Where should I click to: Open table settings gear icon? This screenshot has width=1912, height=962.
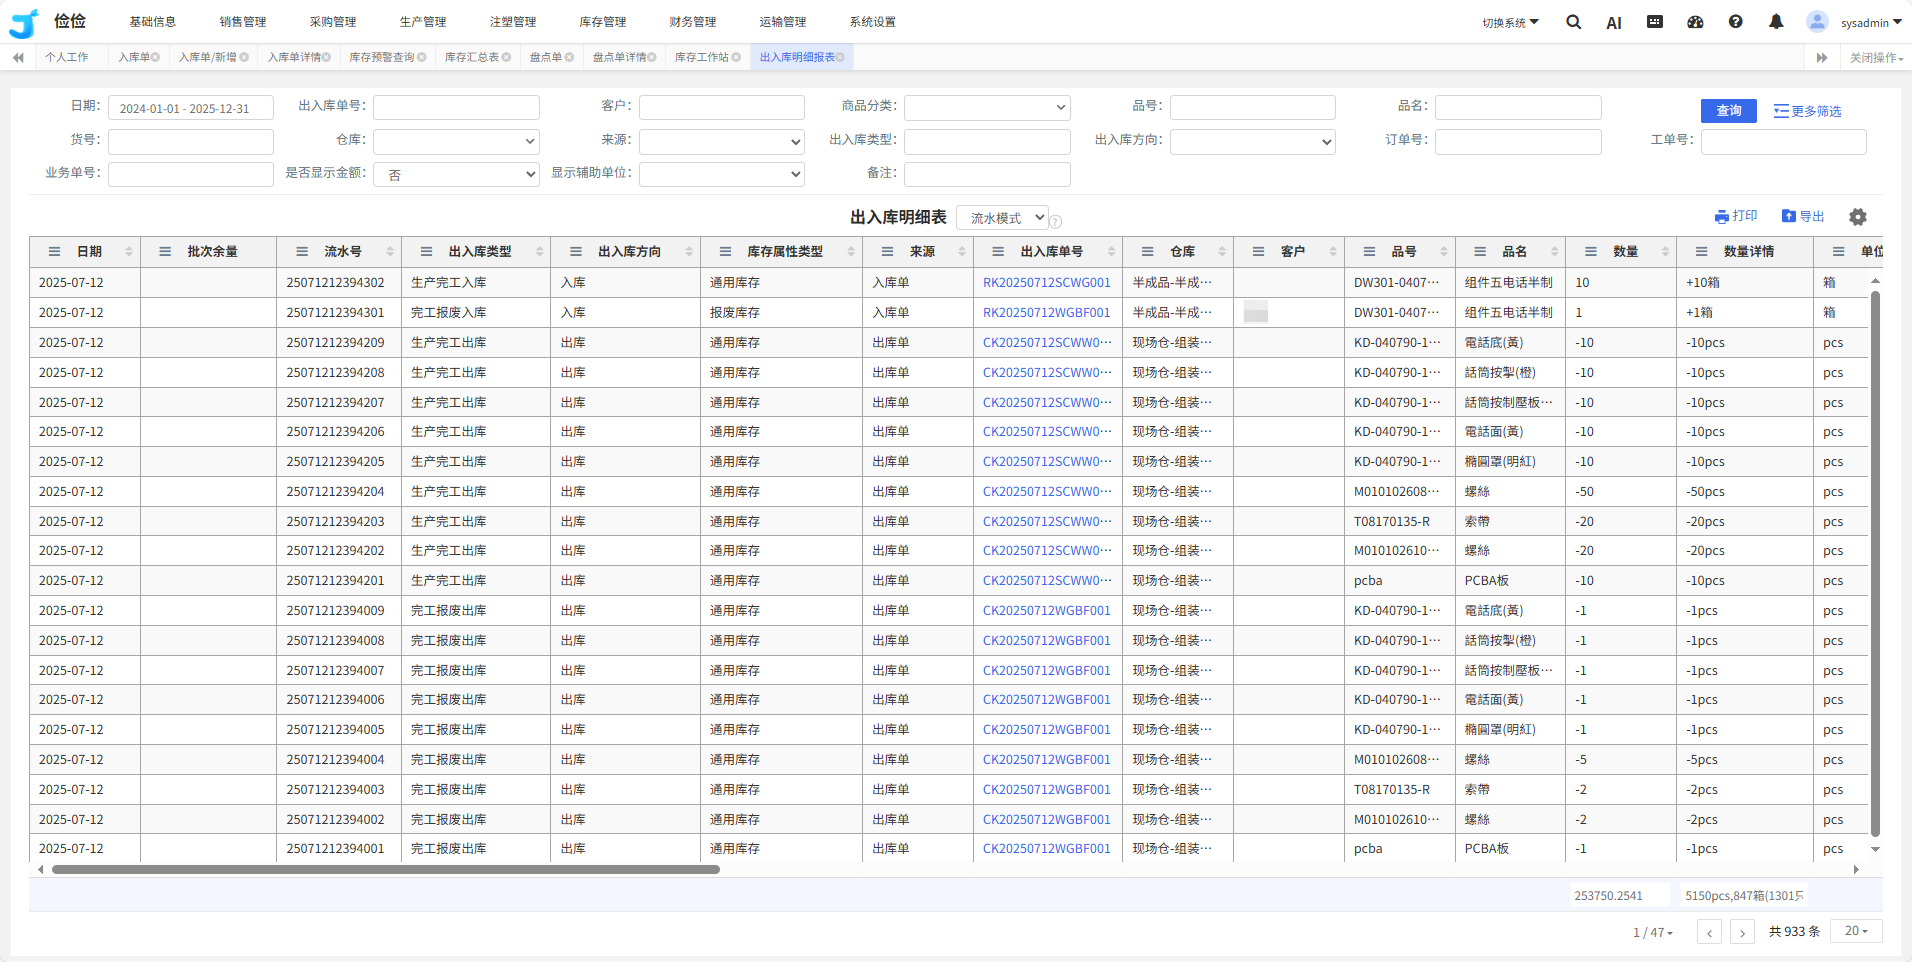pos(1857,217)
